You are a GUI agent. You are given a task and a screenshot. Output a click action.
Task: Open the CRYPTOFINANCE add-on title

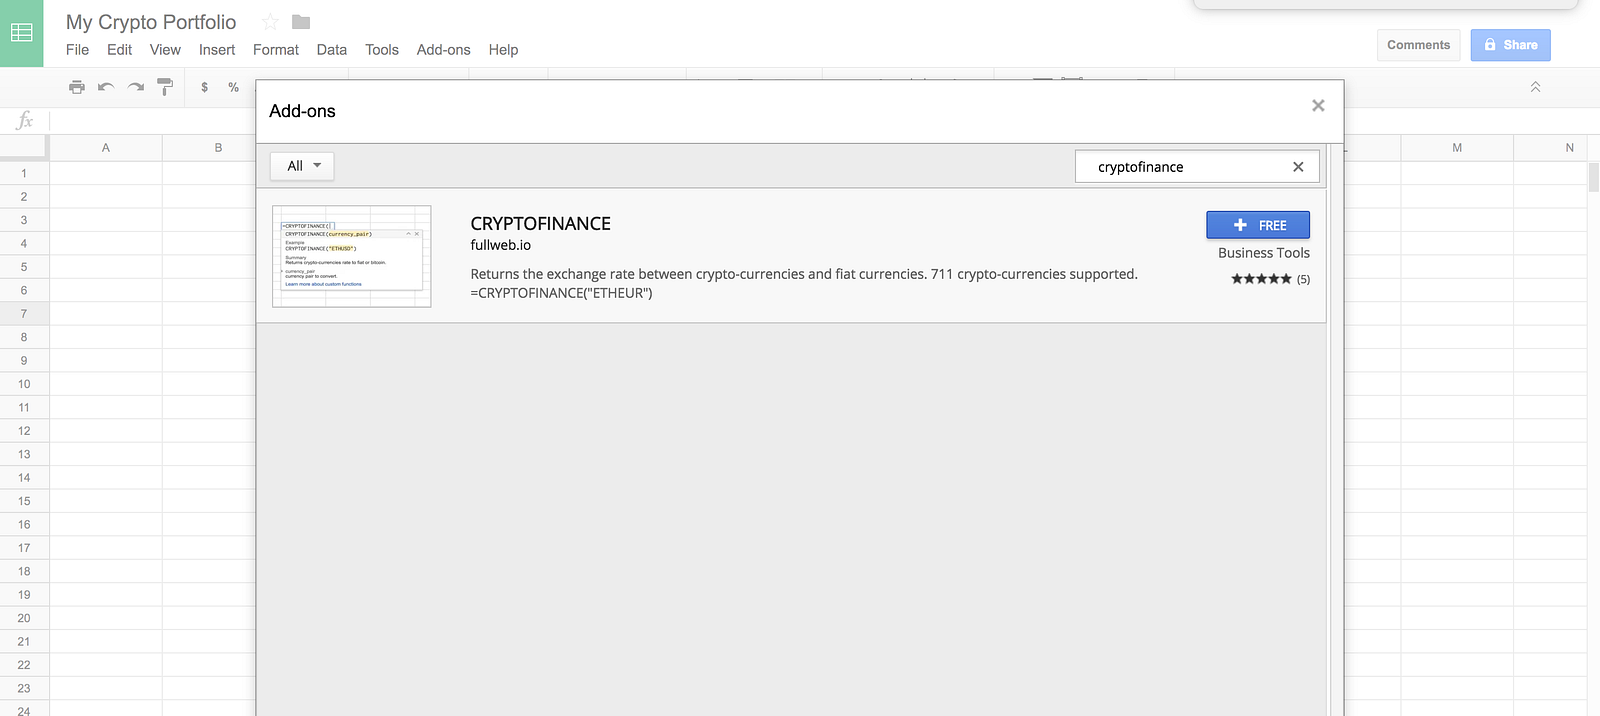[541, 224]
